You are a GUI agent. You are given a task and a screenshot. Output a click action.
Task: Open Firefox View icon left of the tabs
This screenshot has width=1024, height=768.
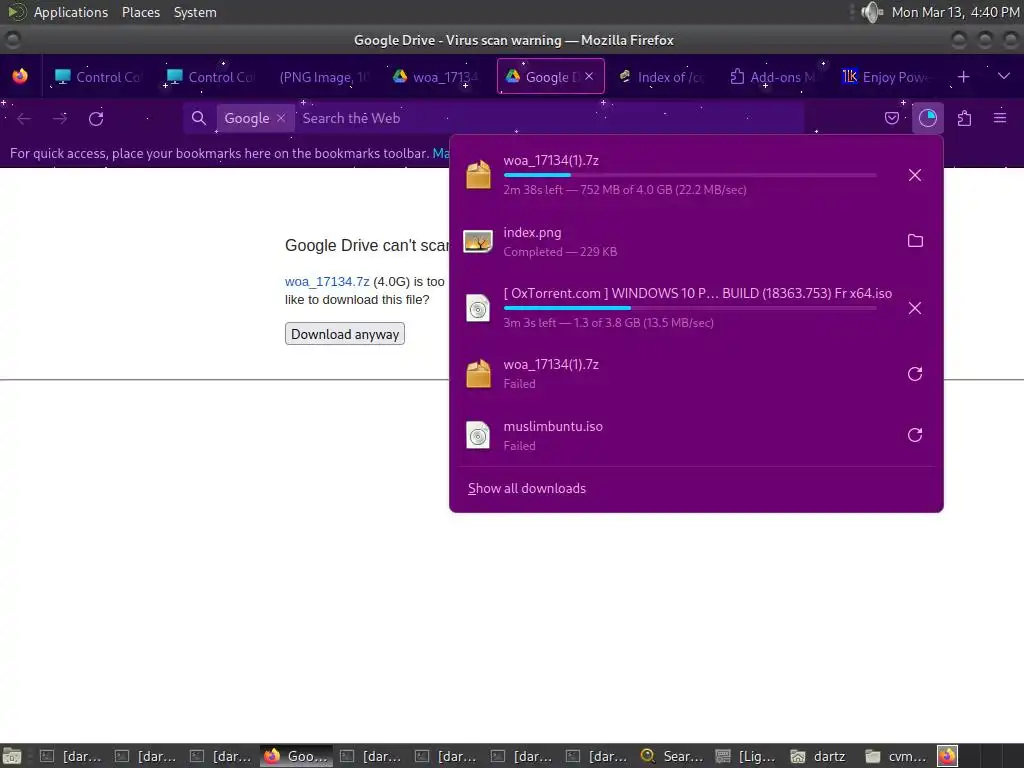click(20, 76)
